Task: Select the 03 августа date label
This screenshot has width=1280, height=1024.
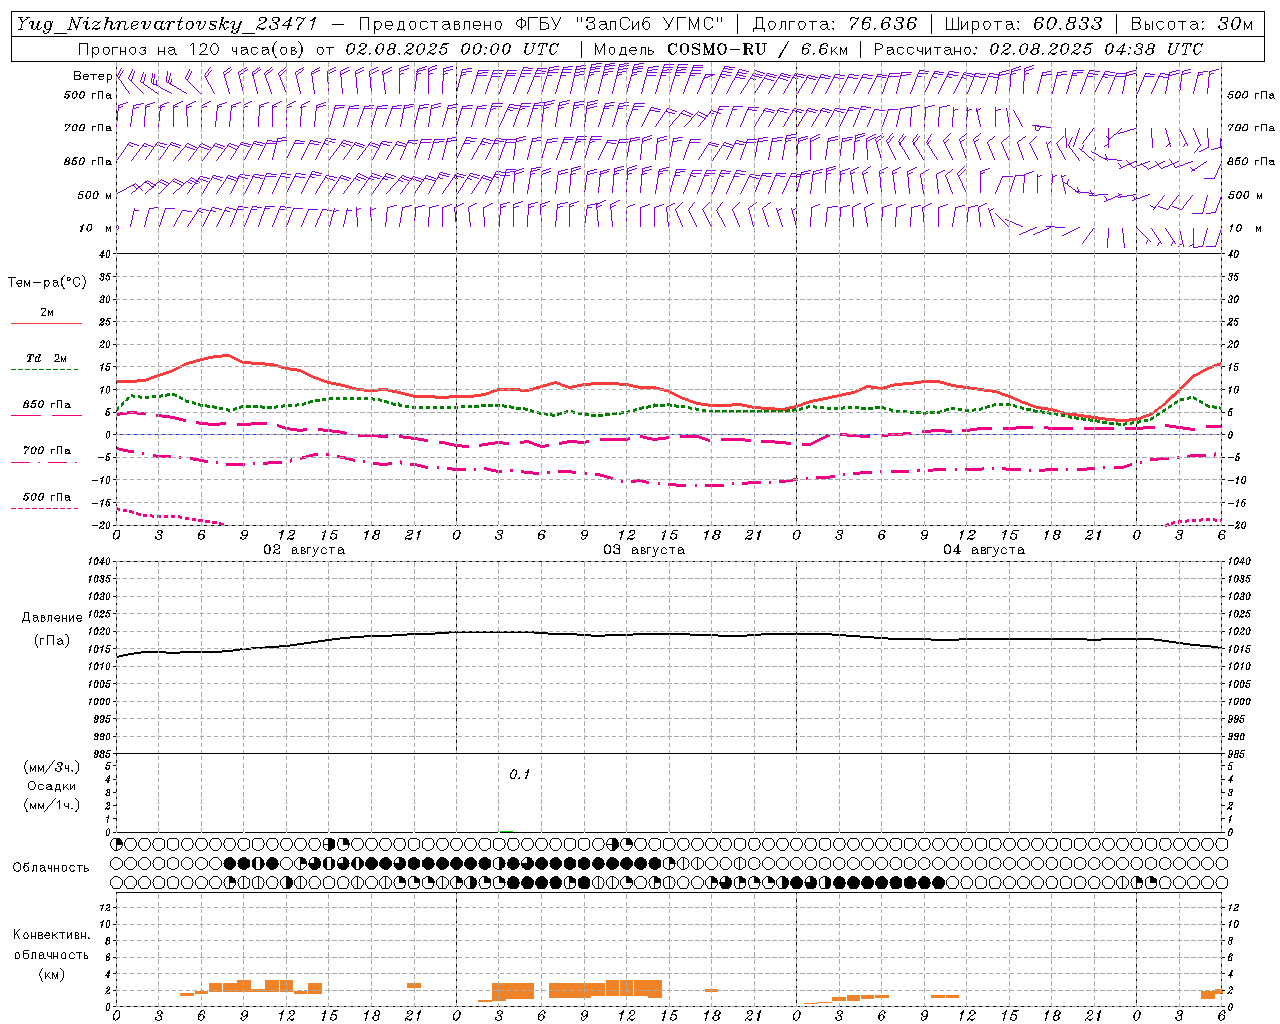Action: [x=644, y=550]
